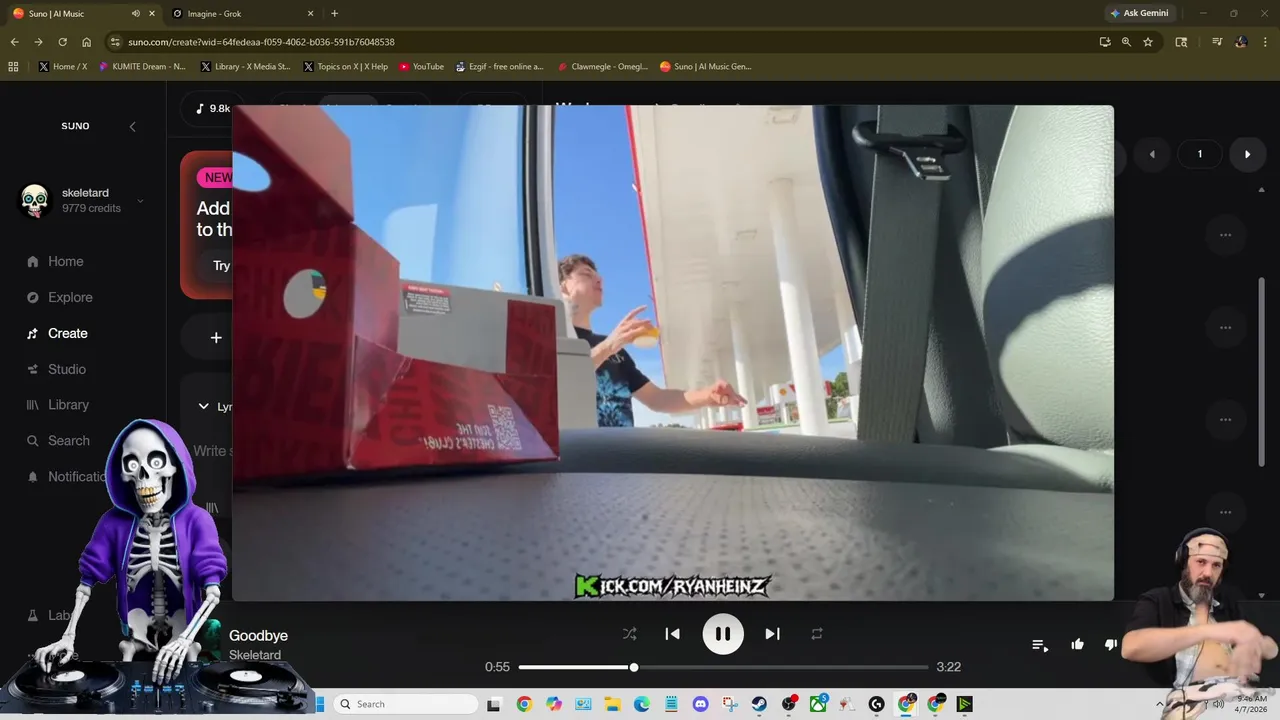This screenshot has width=1280, height=720.
Task: Go to the previous page of songs
Action: point(1152,154)
